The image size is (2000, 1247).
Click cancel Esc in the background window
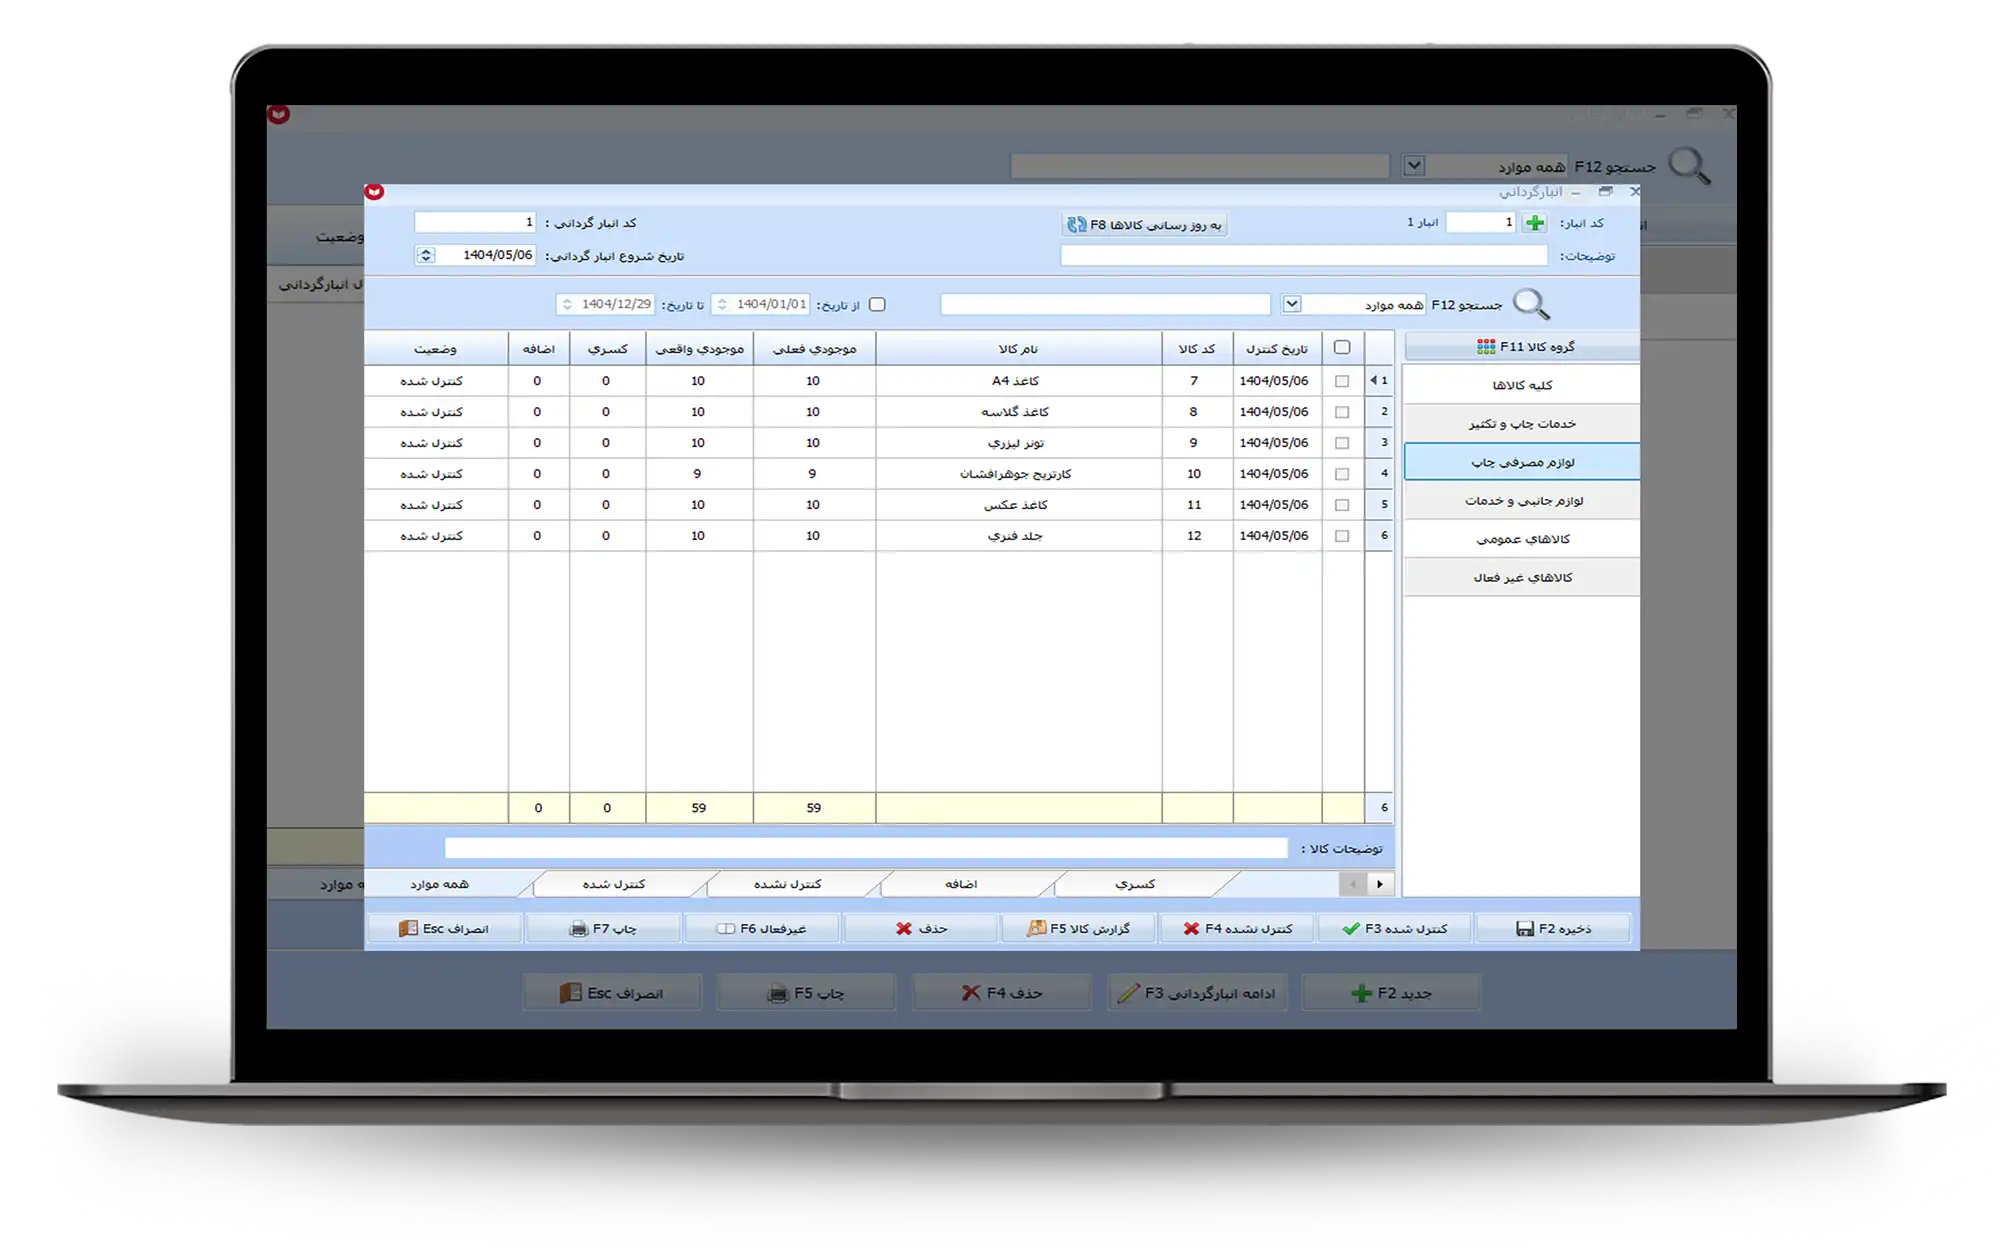(612, 993)
